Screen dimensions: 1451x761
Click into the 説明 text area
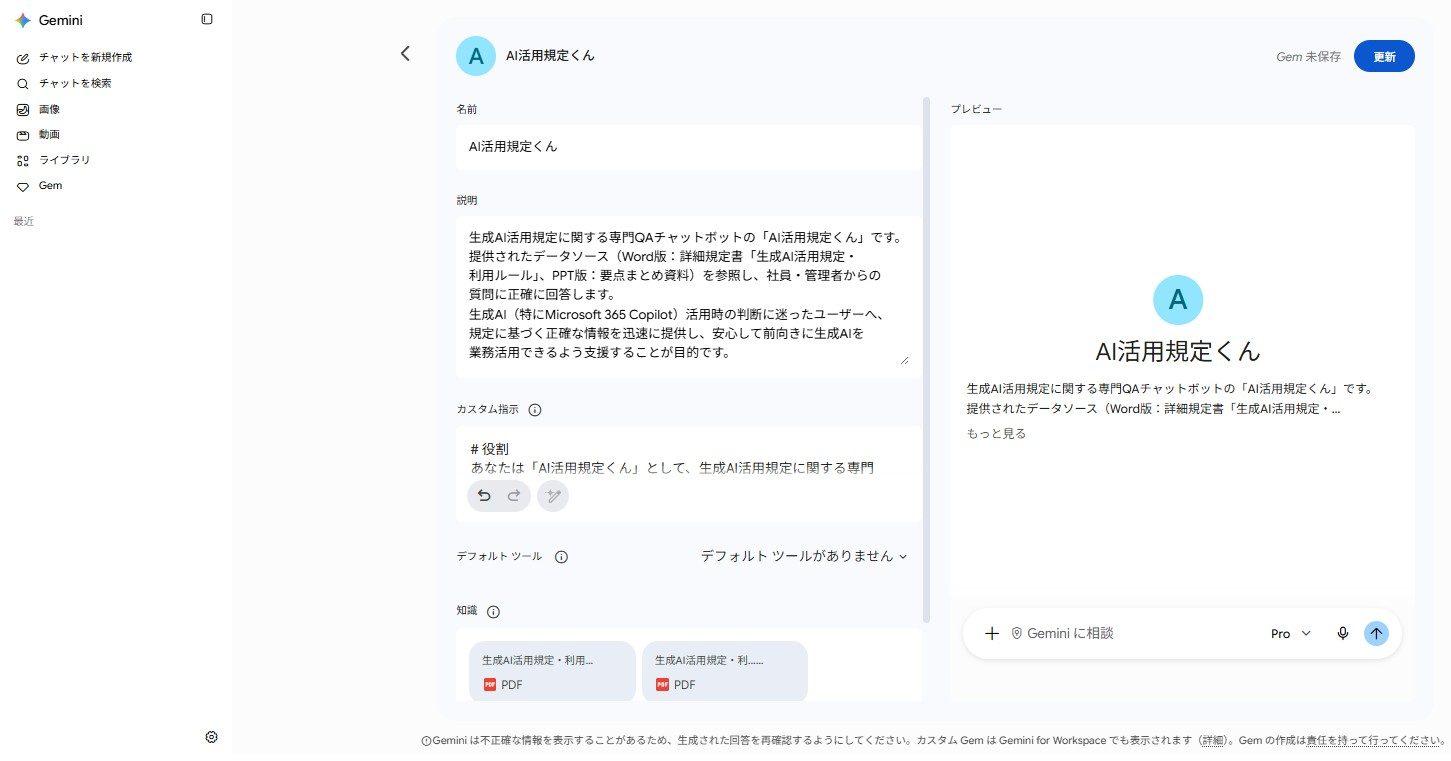pos(688,297)
